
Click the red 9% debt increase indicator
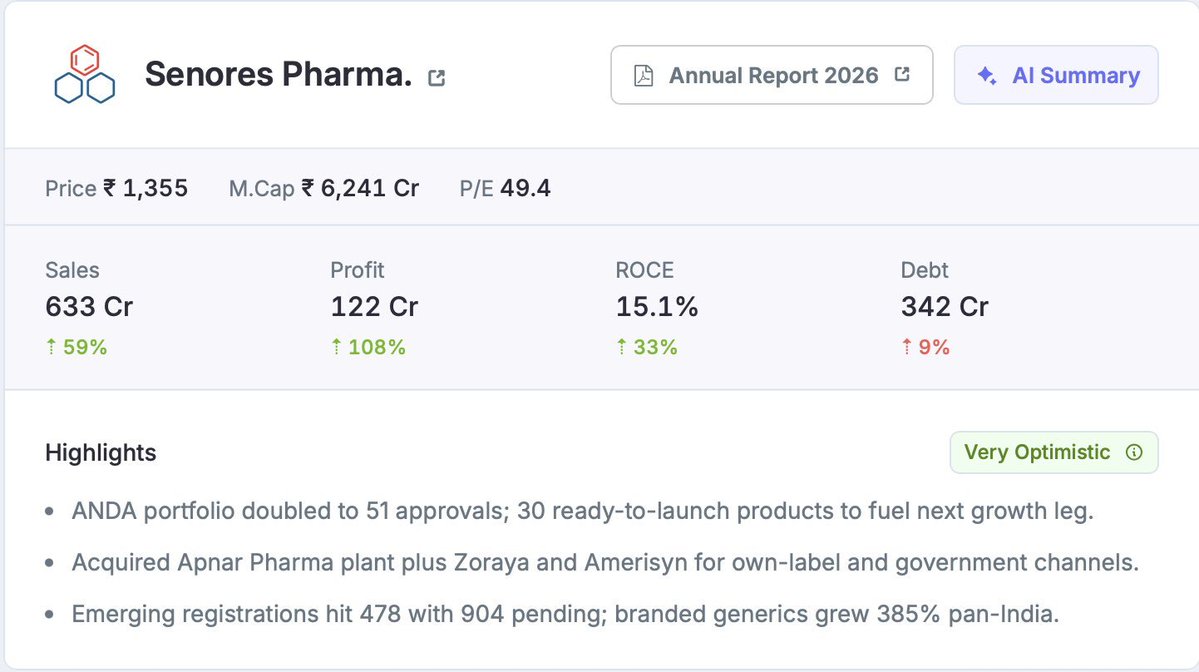925,347
